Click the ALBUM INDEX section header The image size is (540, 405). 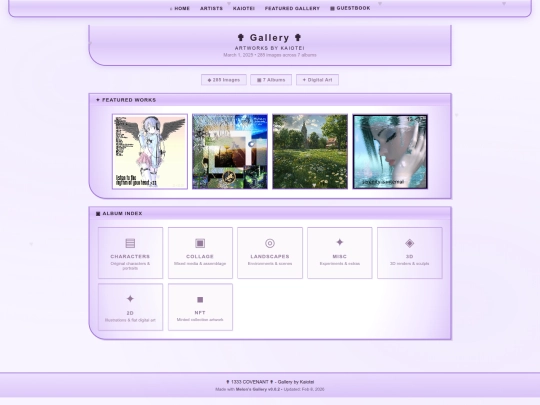pyautogui.click(x=119, y=214)
